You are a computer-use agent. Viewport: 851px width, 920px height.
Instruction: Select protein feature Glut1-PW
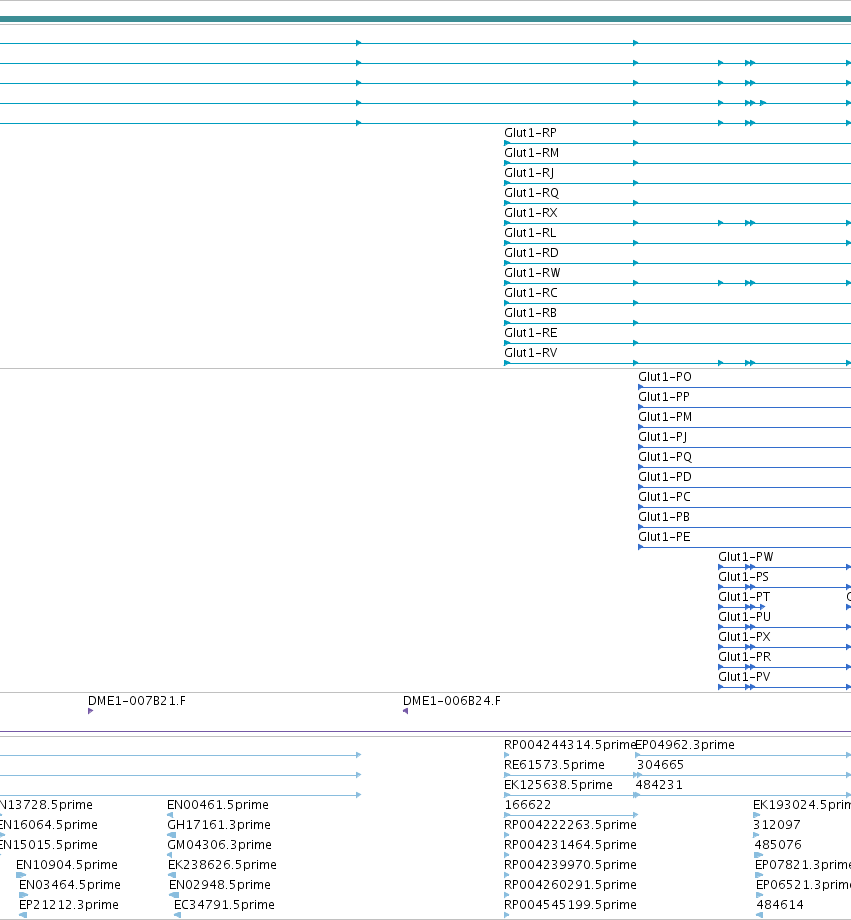pyautogui.click(x=746, y=556)
